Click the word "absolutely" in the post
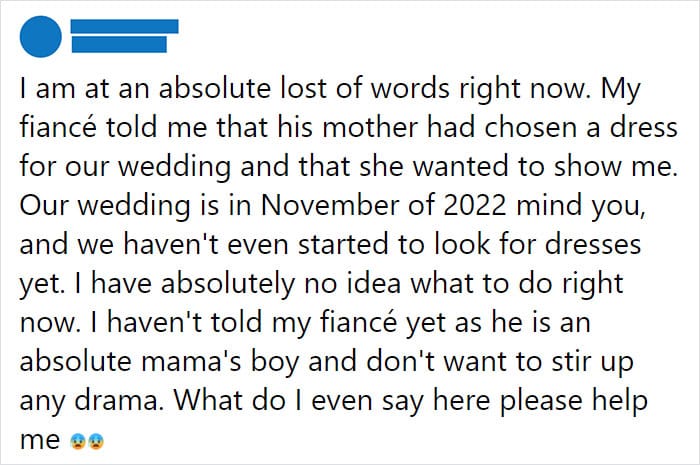 tap(228, 285)
